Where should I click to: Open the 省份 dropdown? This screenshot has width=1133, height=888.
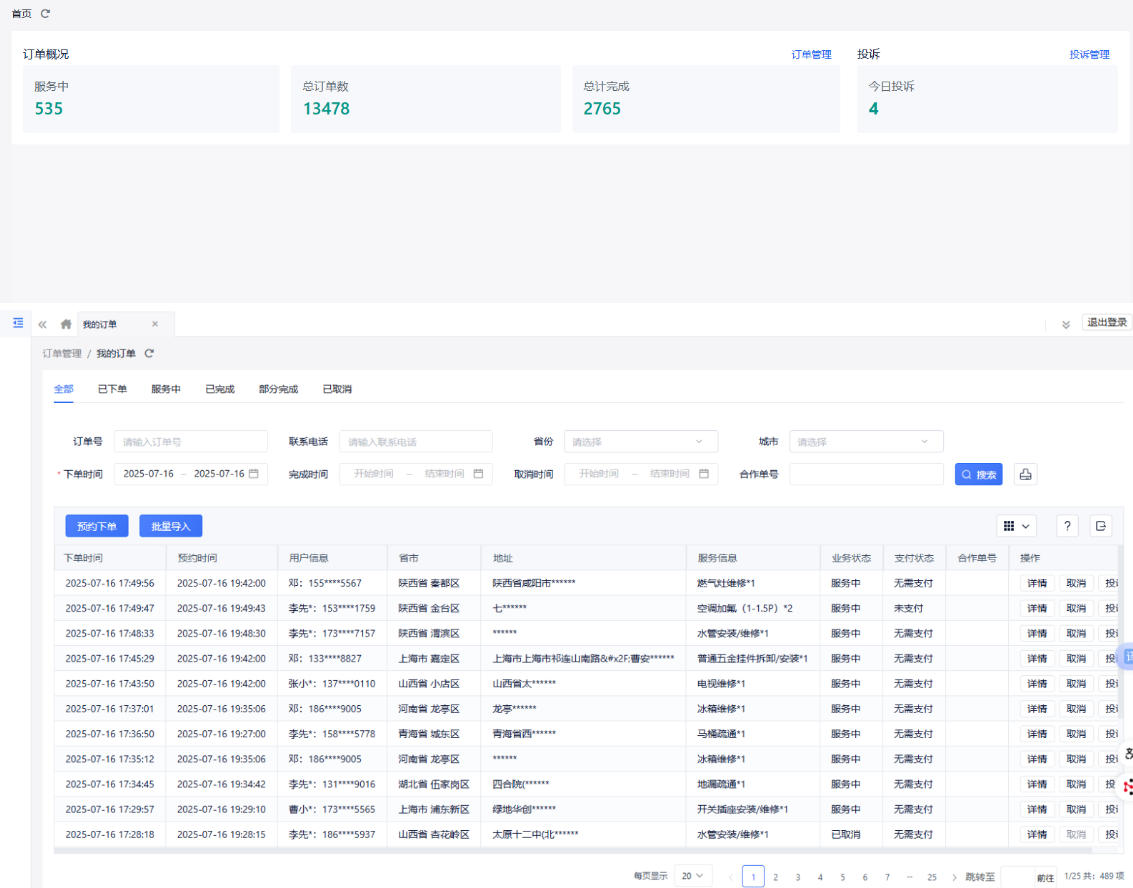click(640, 441)
